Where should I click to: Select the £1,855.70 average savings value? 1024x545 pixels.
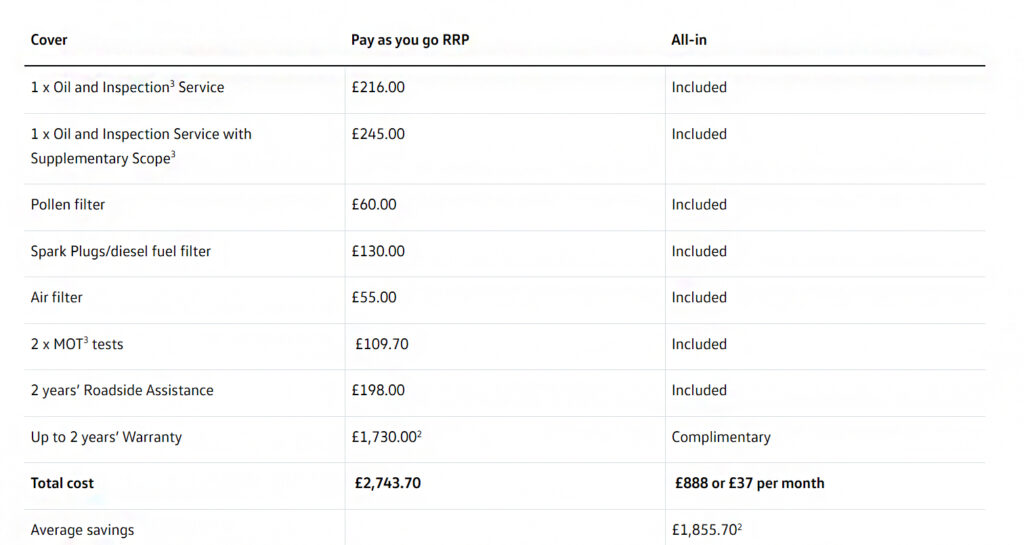[707, 529]
